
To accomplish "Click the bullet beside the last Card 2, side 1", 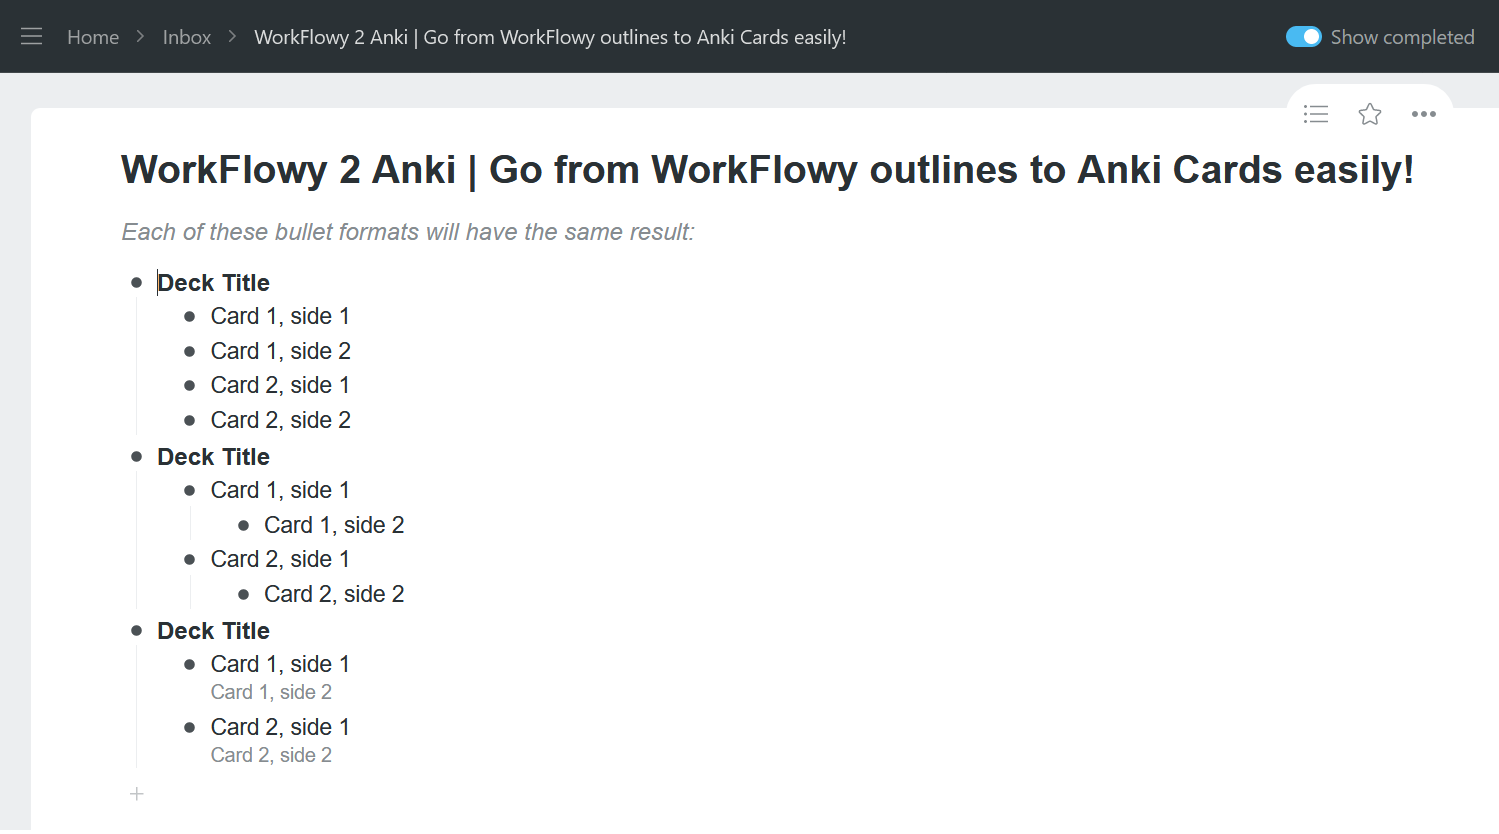I will click(190, 727).
